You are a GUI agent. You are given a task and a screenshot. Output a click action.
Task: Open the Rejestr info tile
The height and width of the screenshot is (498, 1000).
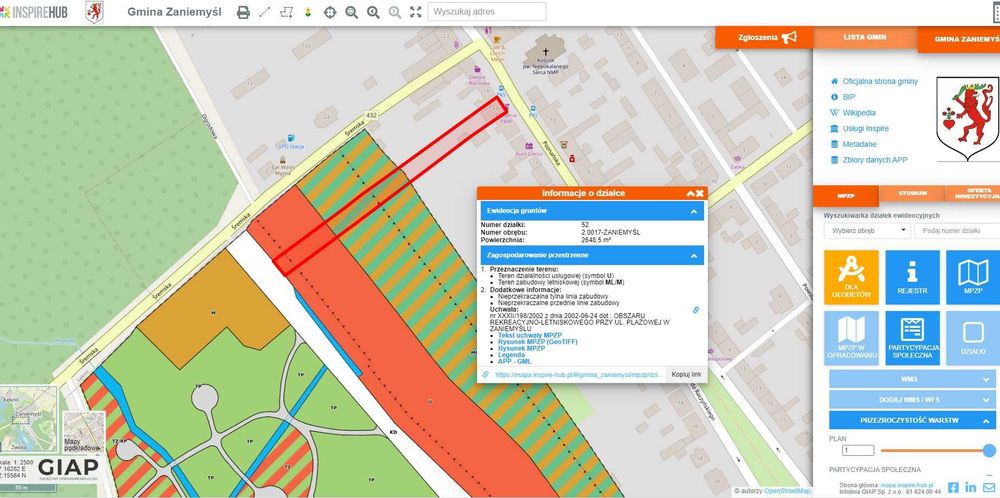coord(912,277)
